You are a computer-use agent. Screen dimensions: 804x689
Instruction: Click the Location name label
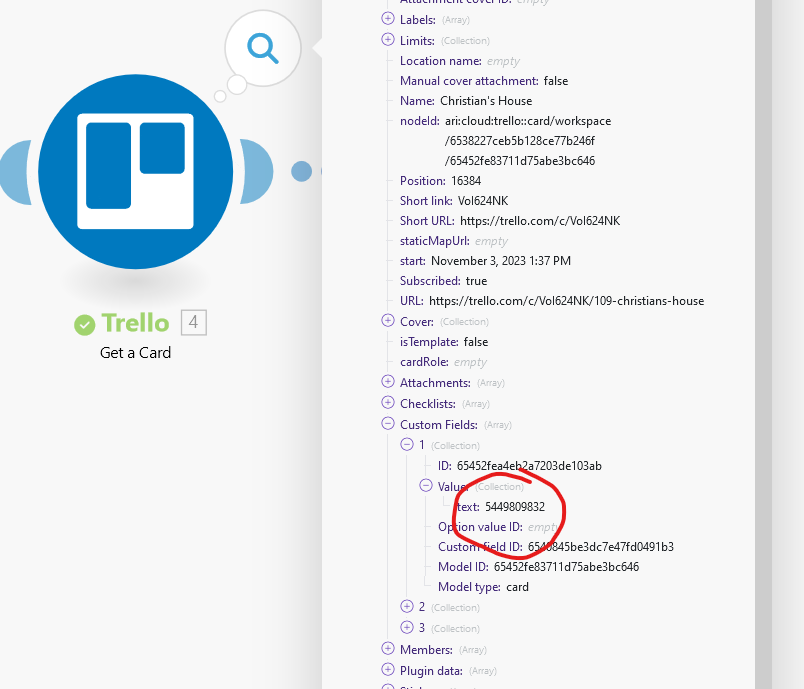click(x=440, y=61)
